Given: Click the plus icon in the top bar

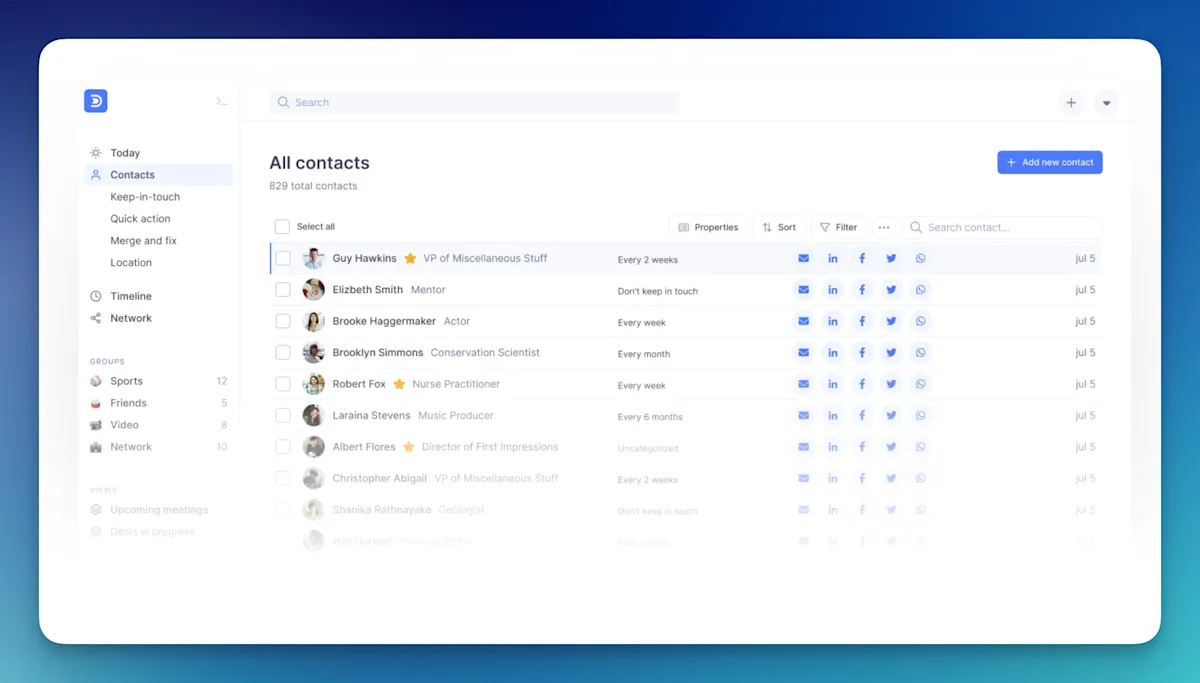Looking at the screenshot, I should click(1071, 102).
